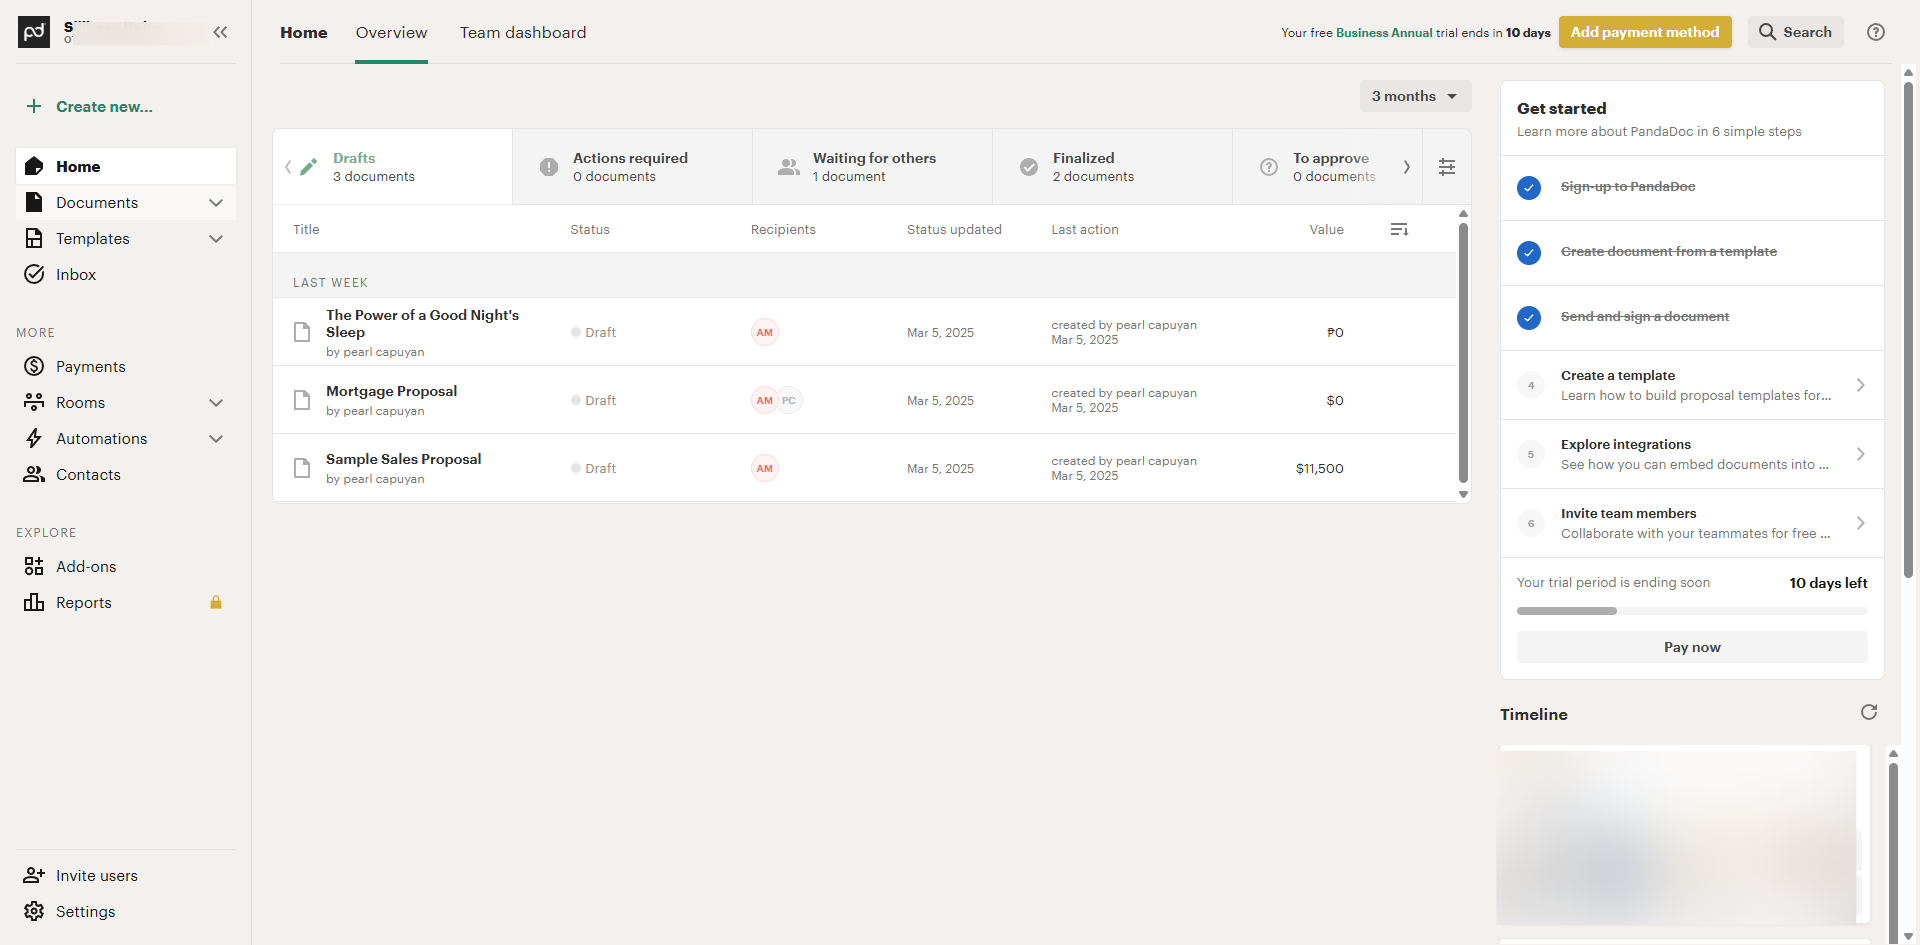
Task: Refresh the Timeline panel
Action: click(x=1868, y=712)
